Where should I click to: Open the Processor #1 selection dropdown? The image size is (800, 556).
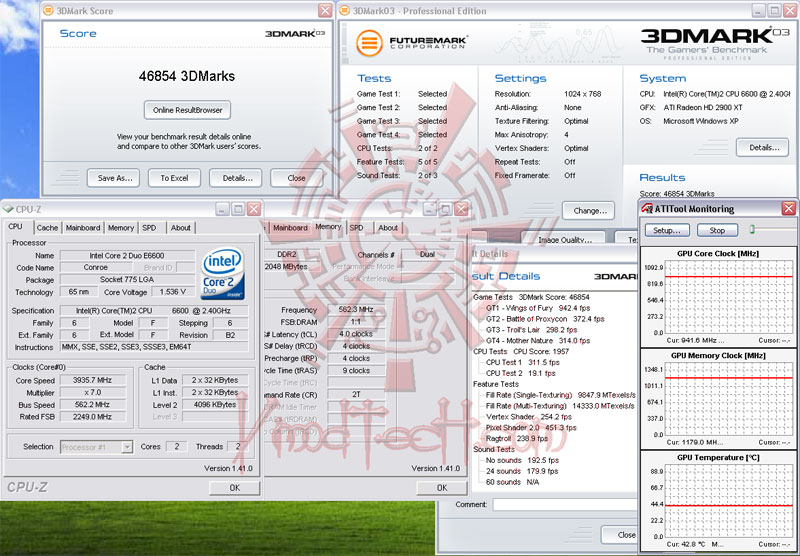tap(96, 447)
